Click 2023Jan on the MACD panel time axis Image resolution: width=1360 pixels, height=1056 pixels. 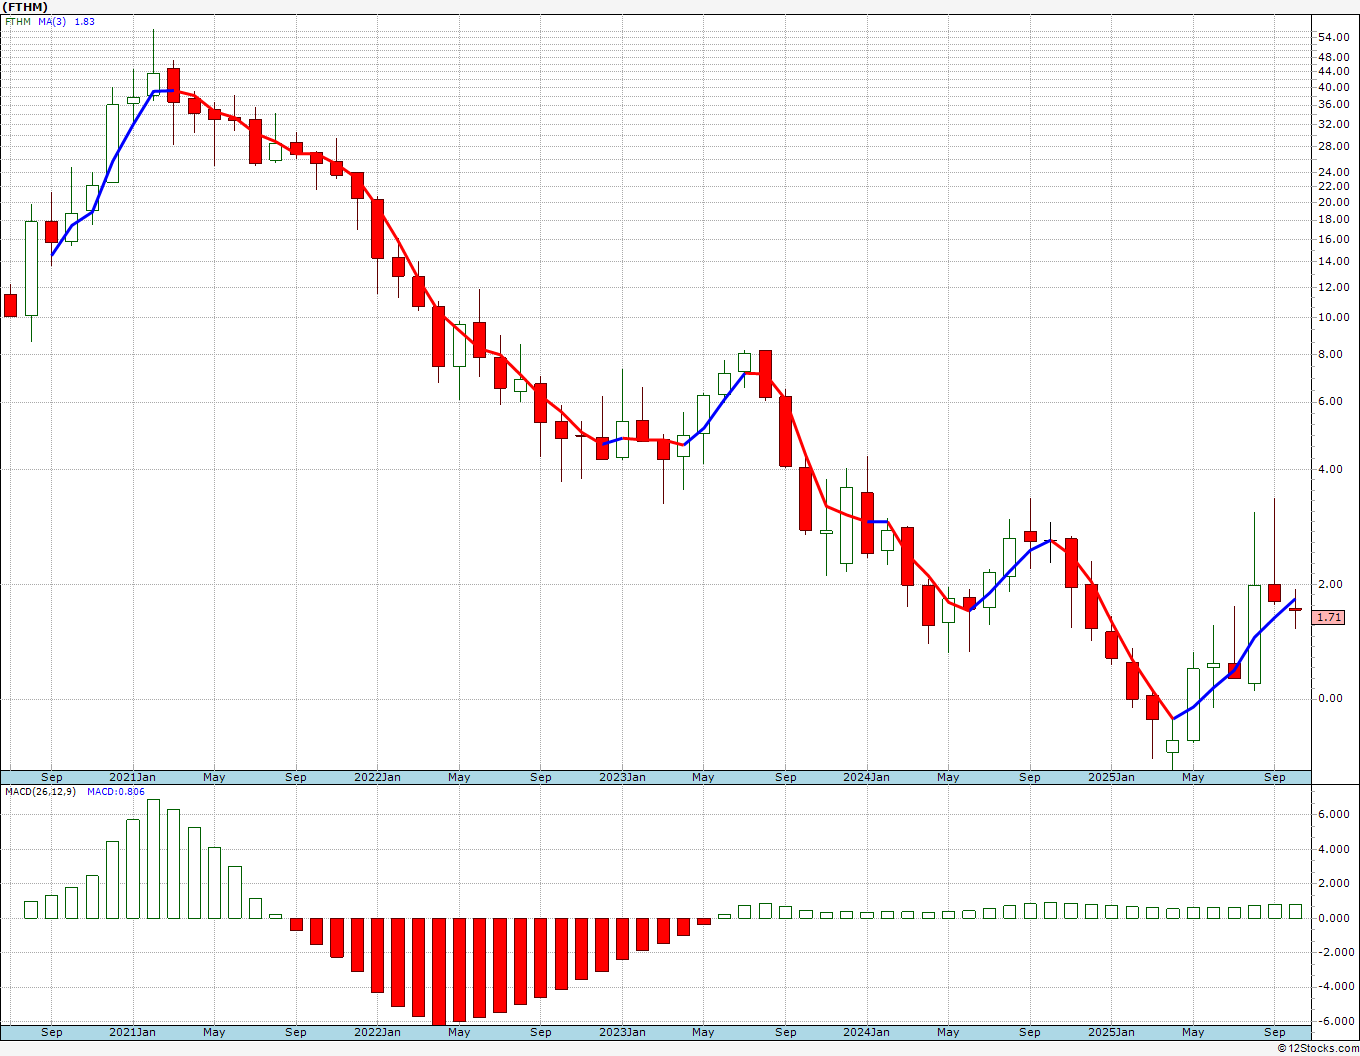click(x=622, y=1032)
